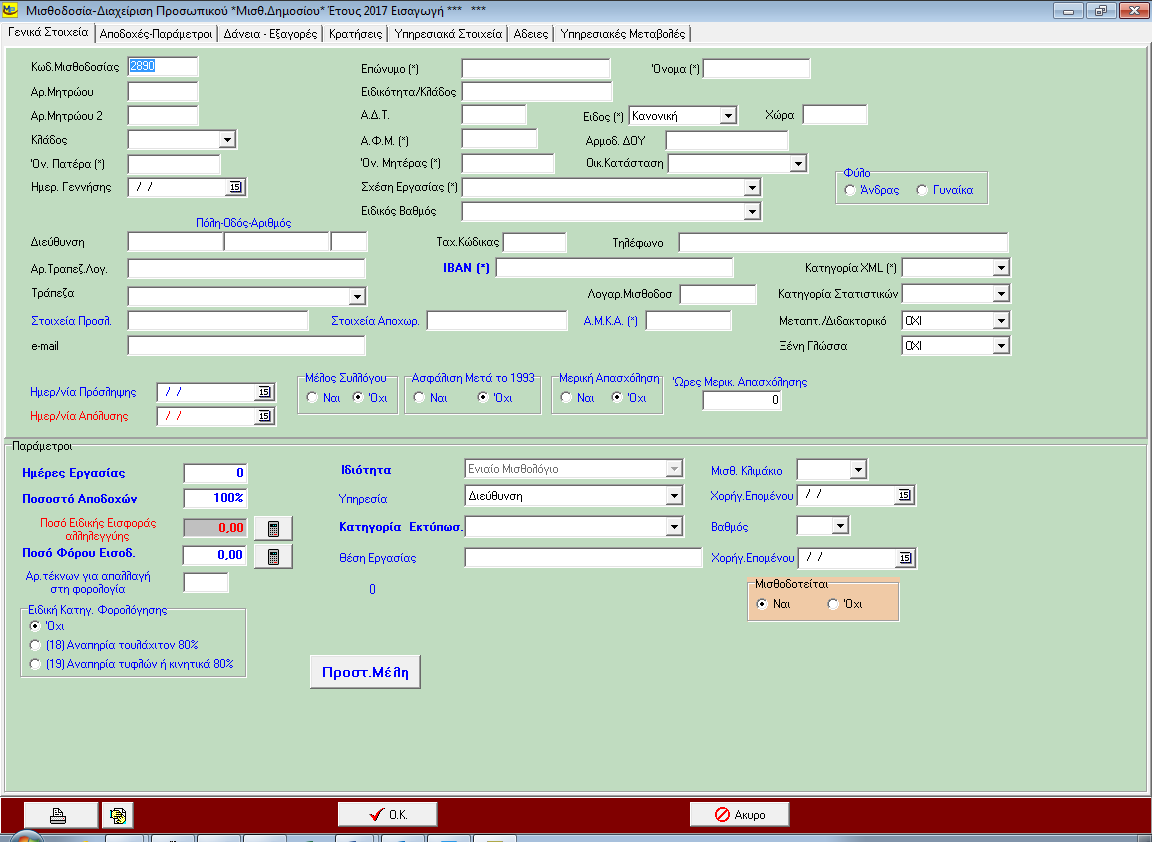Switch to Αποδοχές-Παράμετροι tab
Image resolution: width=1152 pixels, height=842 pixels.
[157, 33]
